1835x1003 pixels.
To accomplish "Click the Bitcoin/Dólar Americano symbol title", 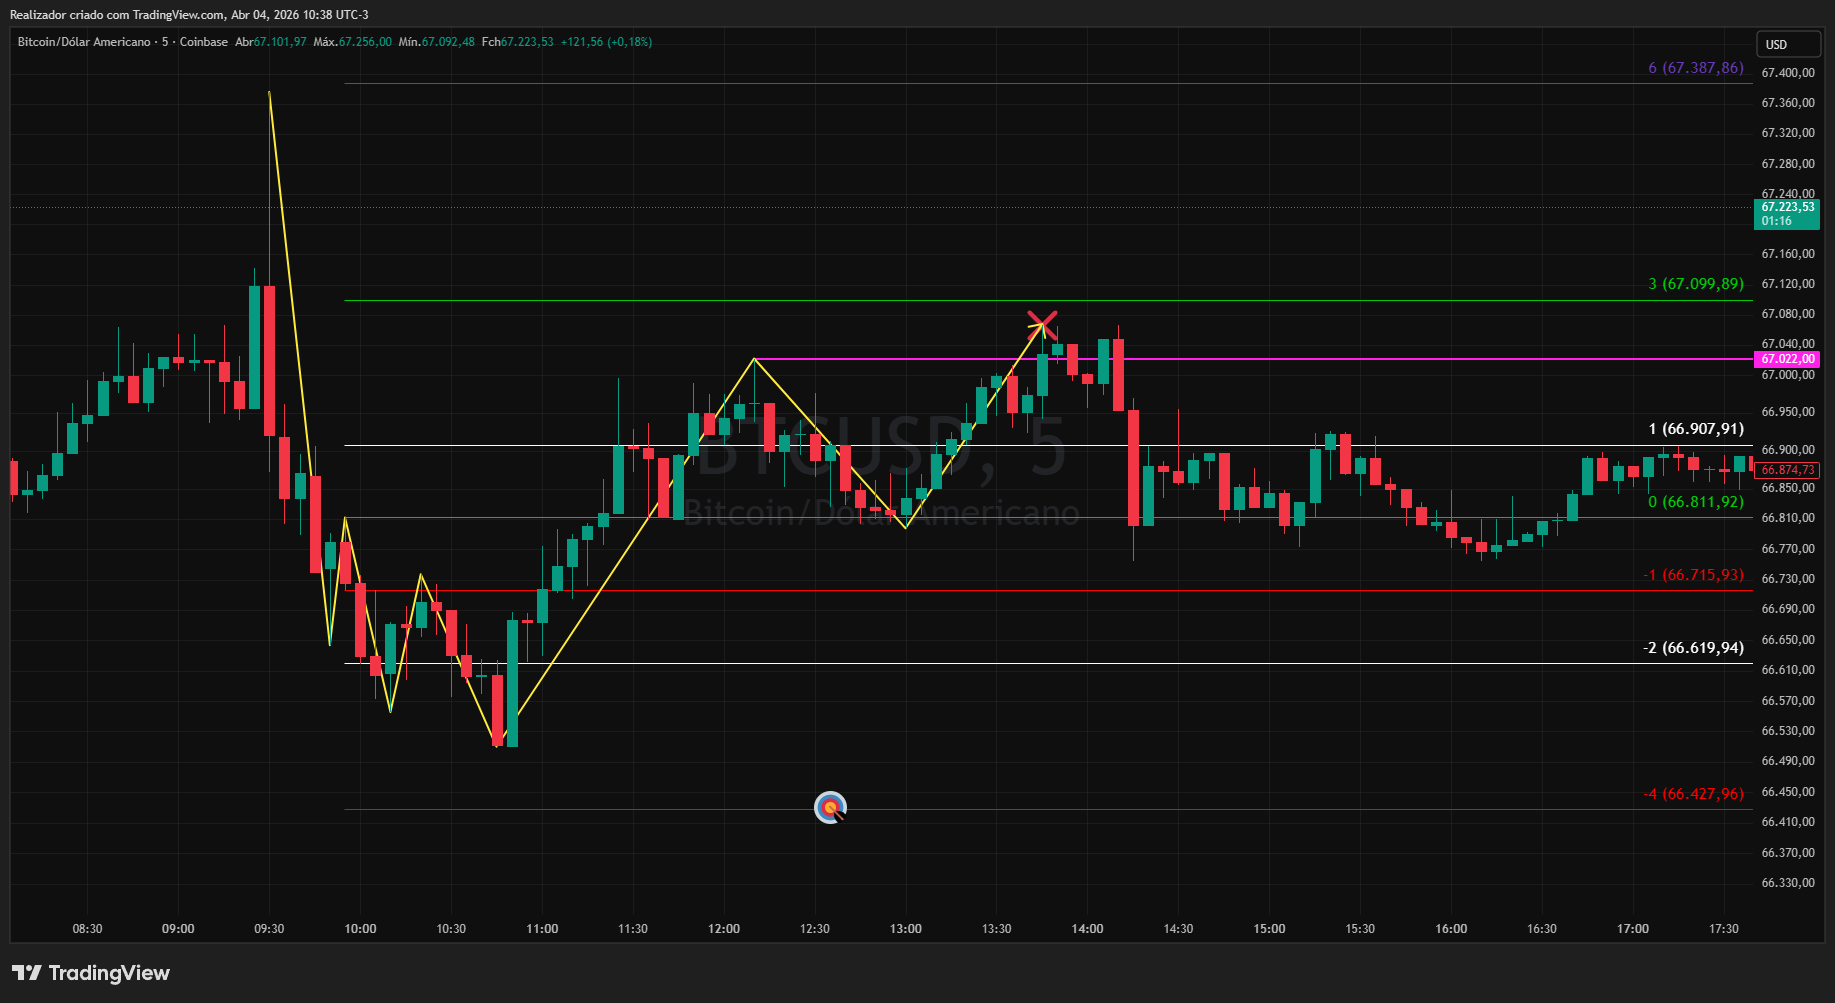I will [x=84, y=42].
